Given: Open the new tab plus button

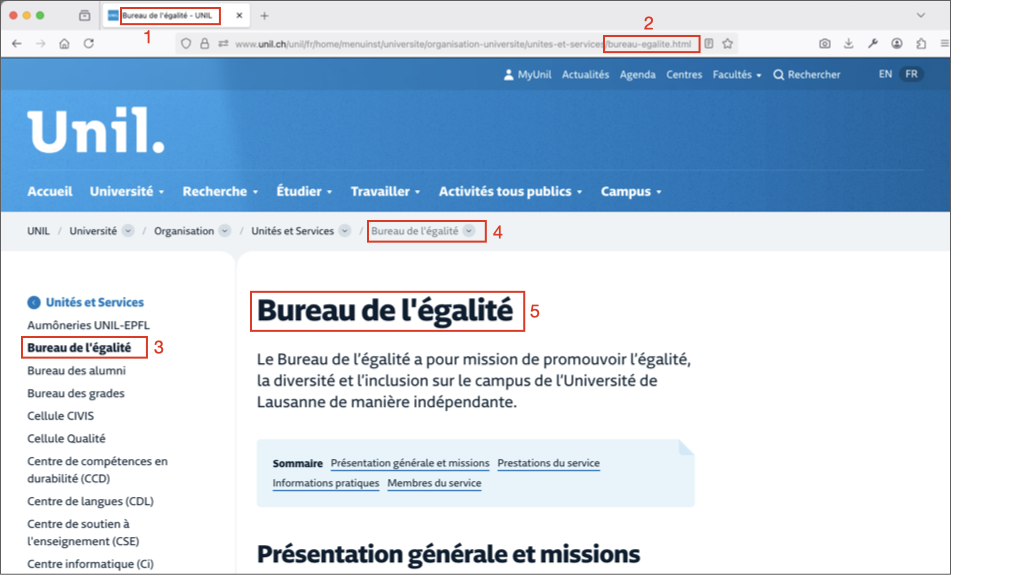Looking at the screenshot, I should 264,16.
